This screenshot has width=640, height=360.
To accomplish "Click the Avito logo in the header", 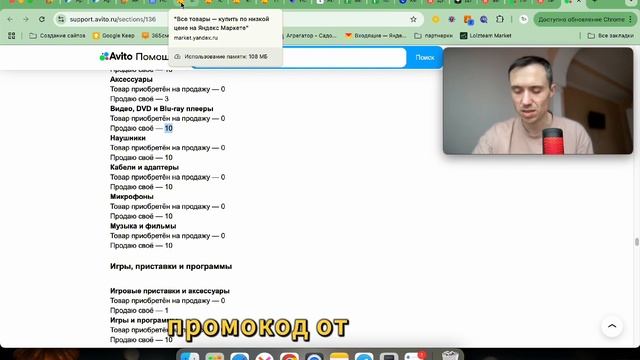I will coord(116,56).
